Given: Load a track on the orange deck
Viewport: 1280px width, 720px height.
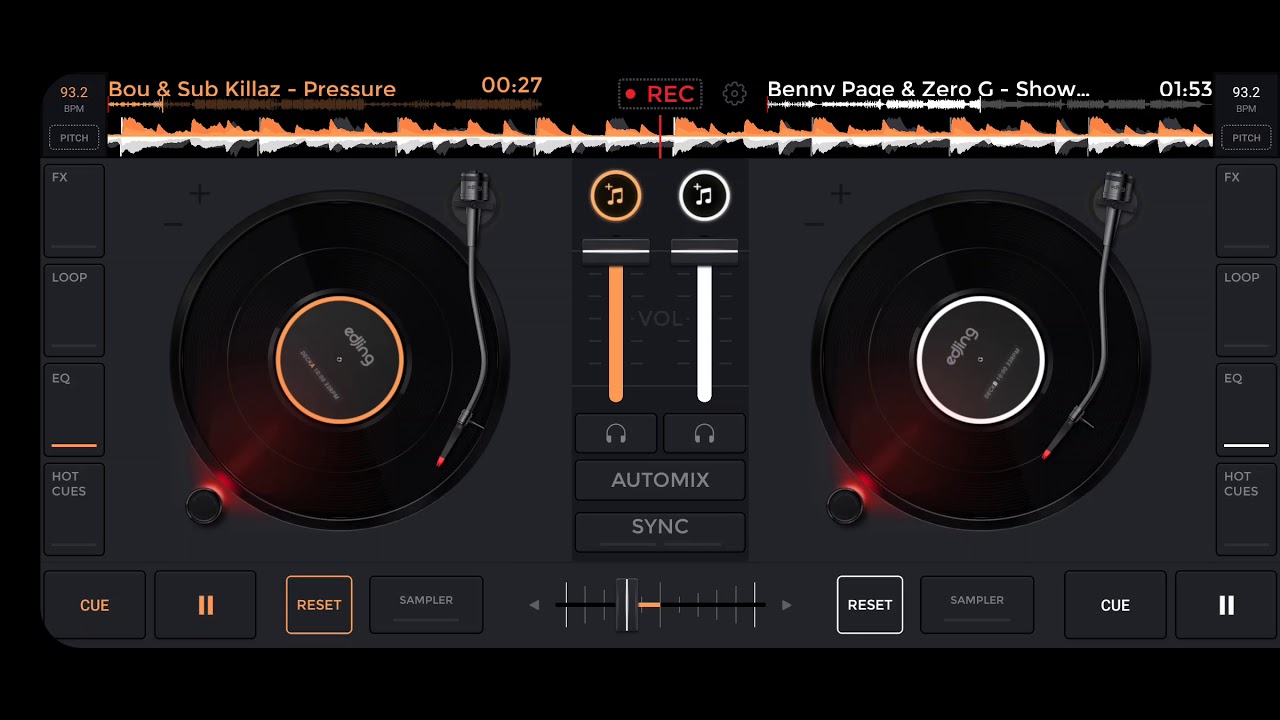Looking at the screenshot, I should point(615,196).
